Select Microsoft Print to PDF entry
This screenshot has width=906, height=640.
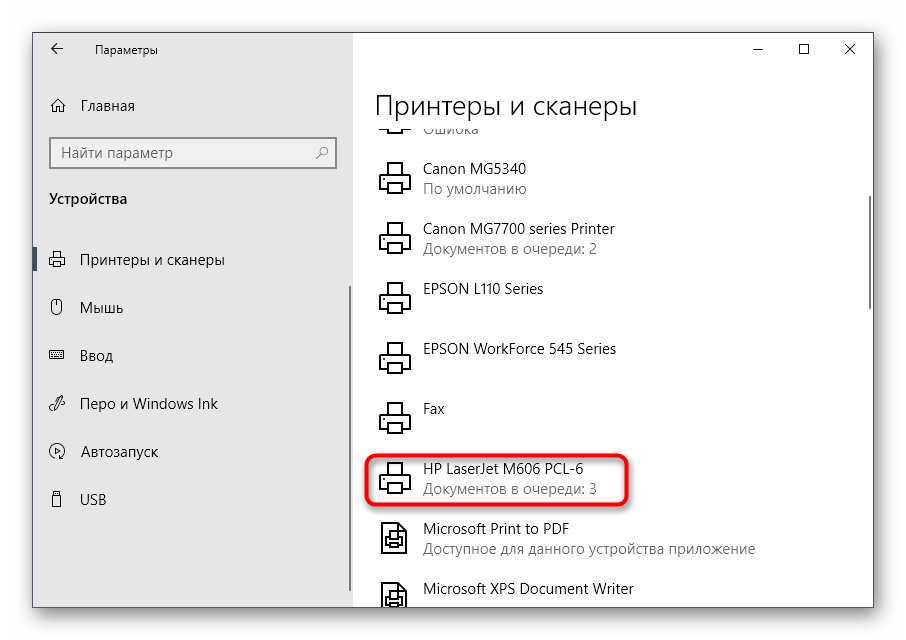coord(496,529)
